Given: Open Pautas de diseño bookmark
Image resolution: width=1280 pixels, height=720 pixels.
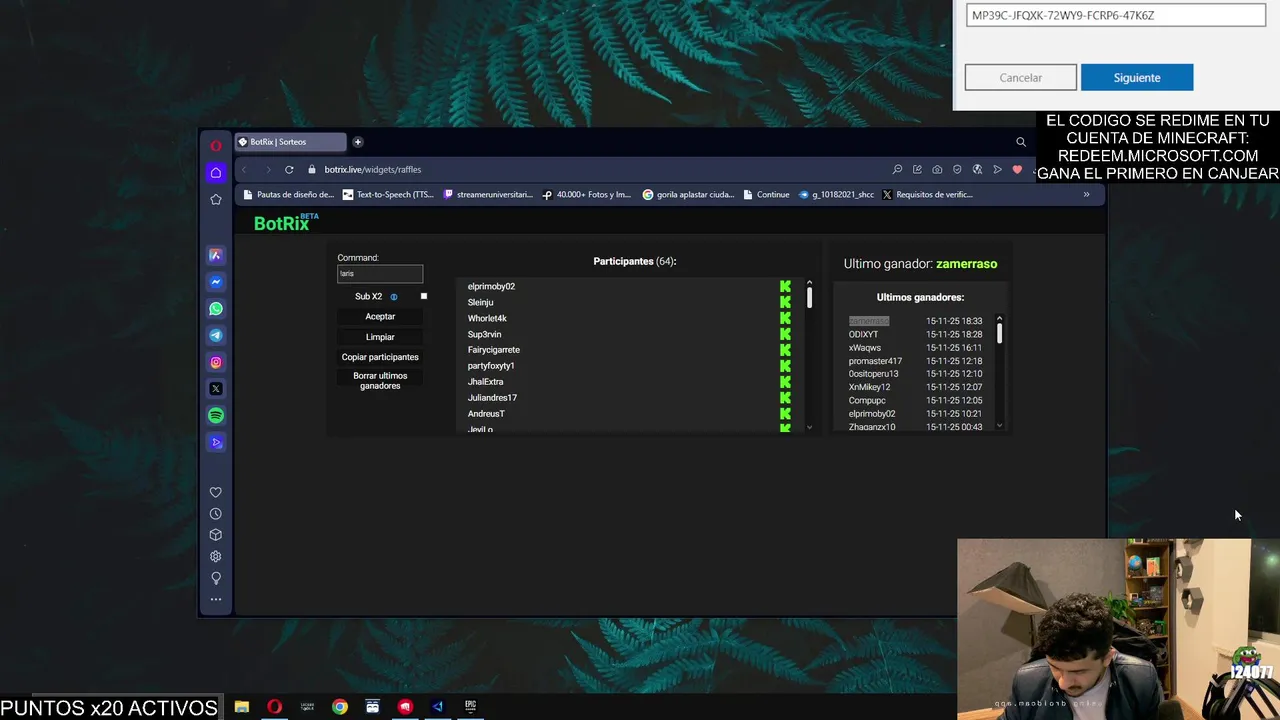Looking at the screenshot, I should coord(289,195).
